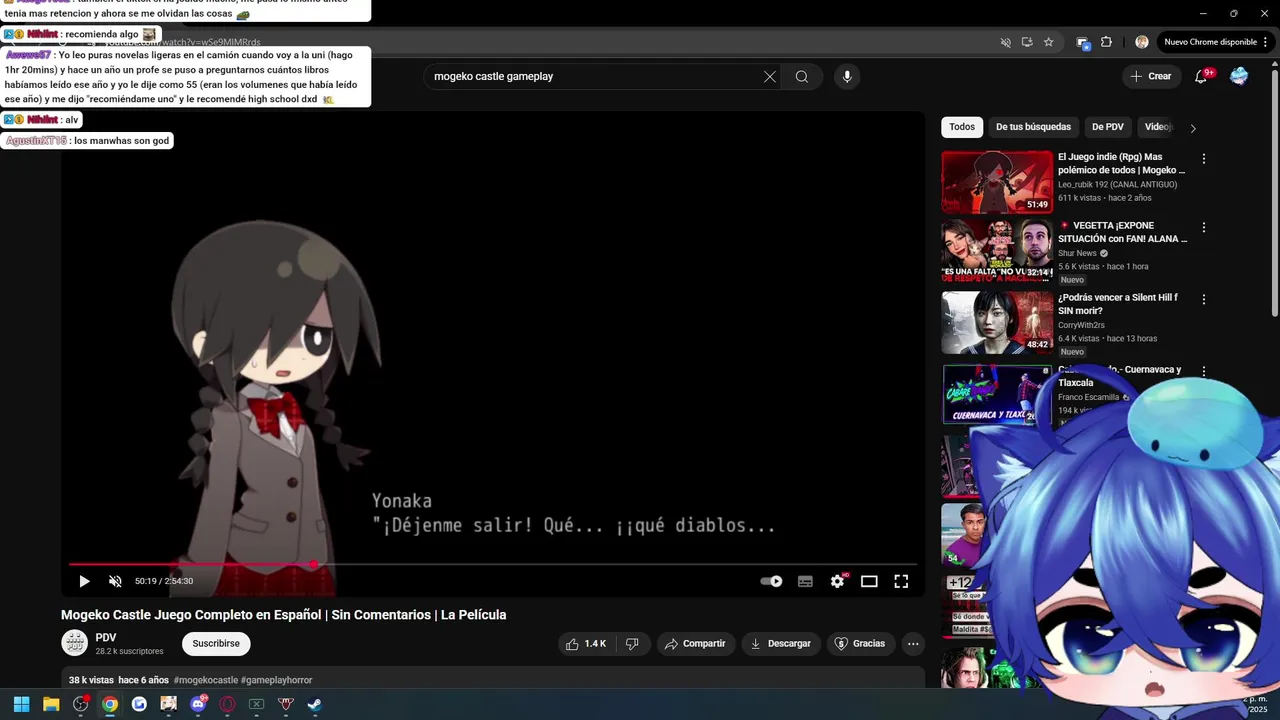Open the VEGETTA ¡EXPONE SITUACIÓN video thumbnail

[x=997, y=250]
